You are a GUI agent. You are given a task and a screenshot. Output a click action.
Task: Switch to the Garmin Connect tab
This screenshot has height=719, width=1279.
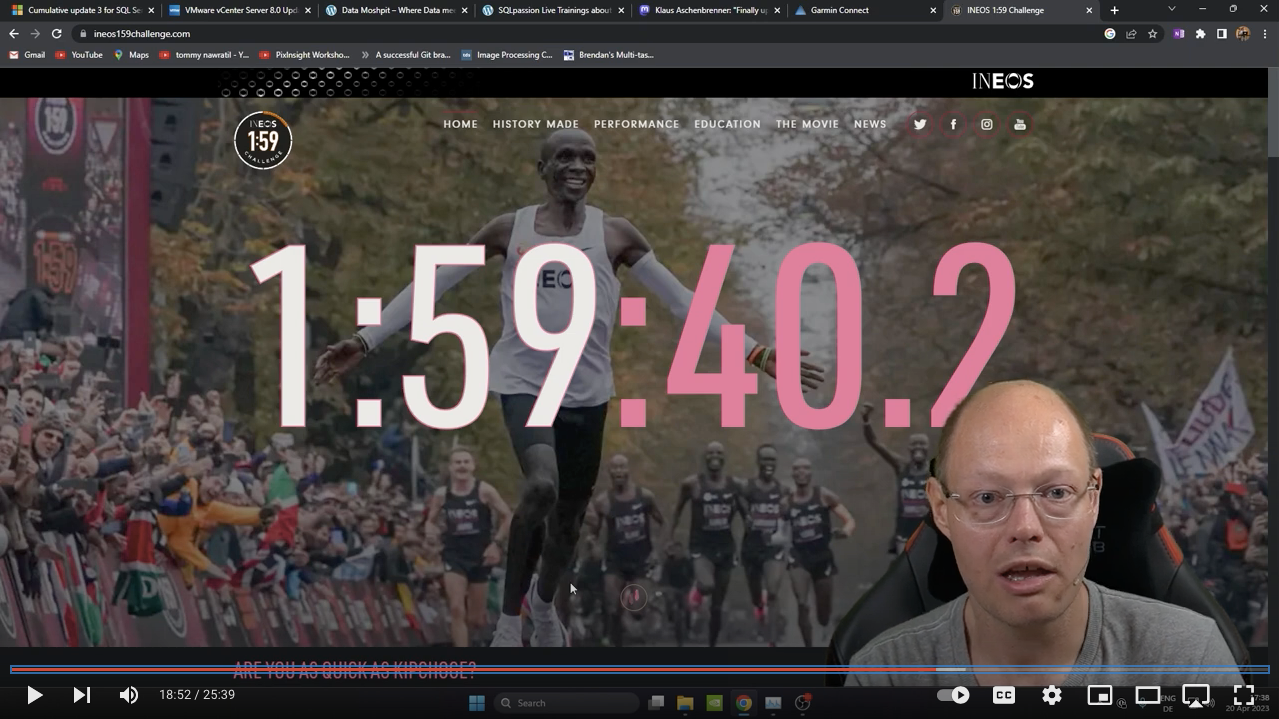point(839,10)
